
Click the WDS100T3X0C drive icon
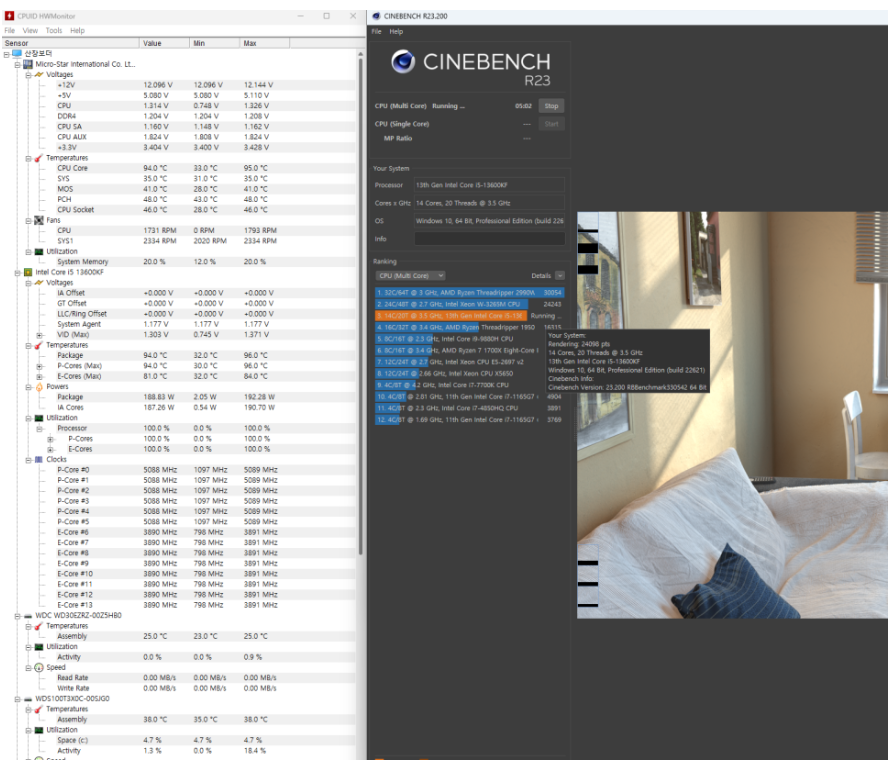point(28,699)
